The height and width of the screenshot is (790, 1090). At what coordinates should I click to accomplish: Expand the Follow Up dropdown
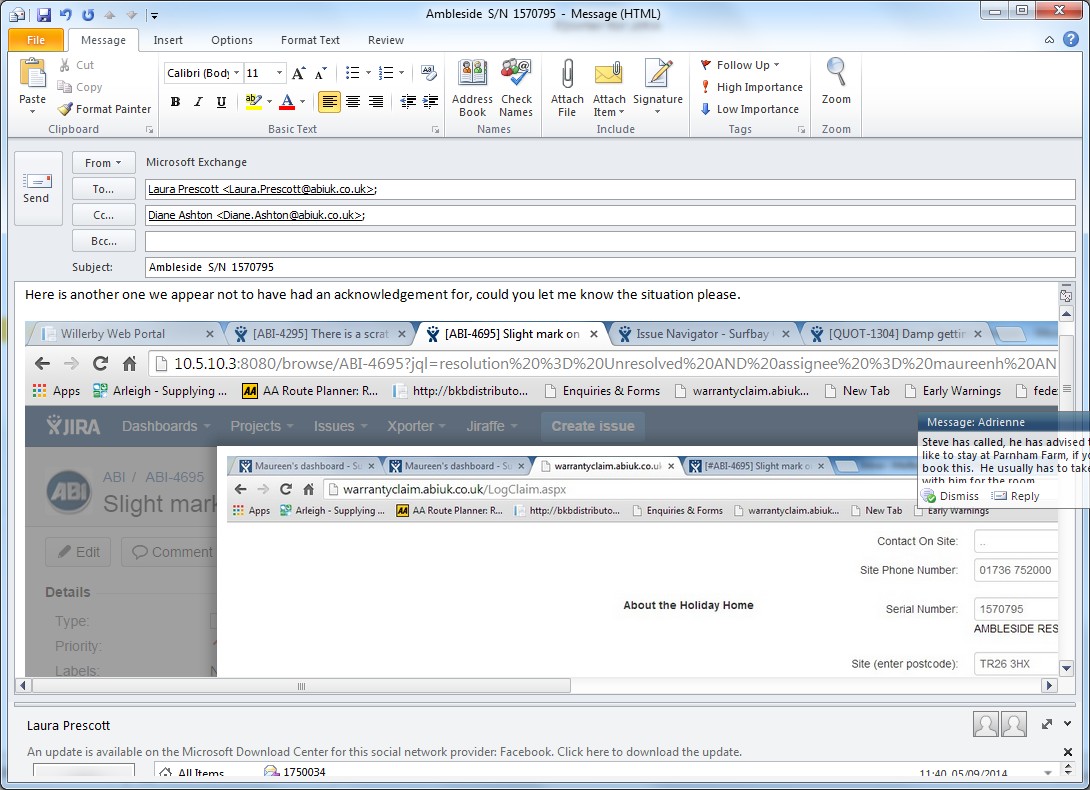[x=777, y=65]
